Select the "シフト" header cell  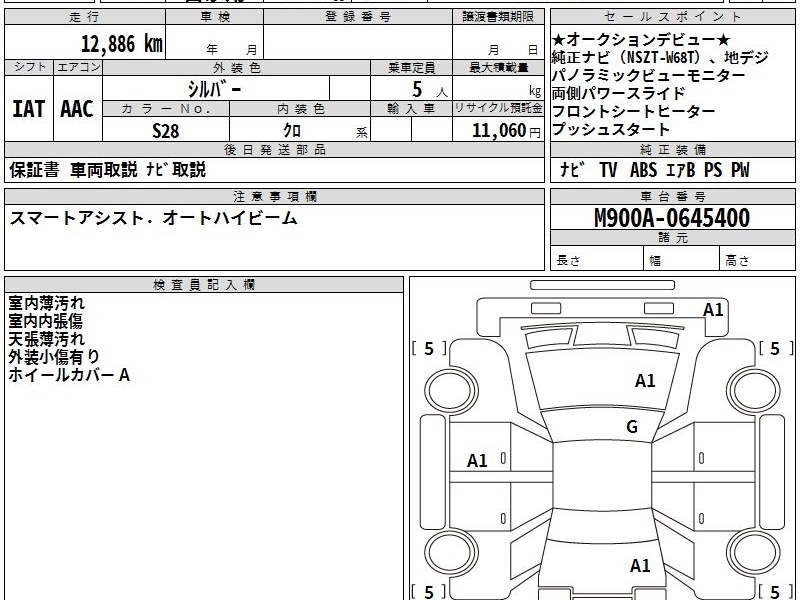tap(30, 67)
